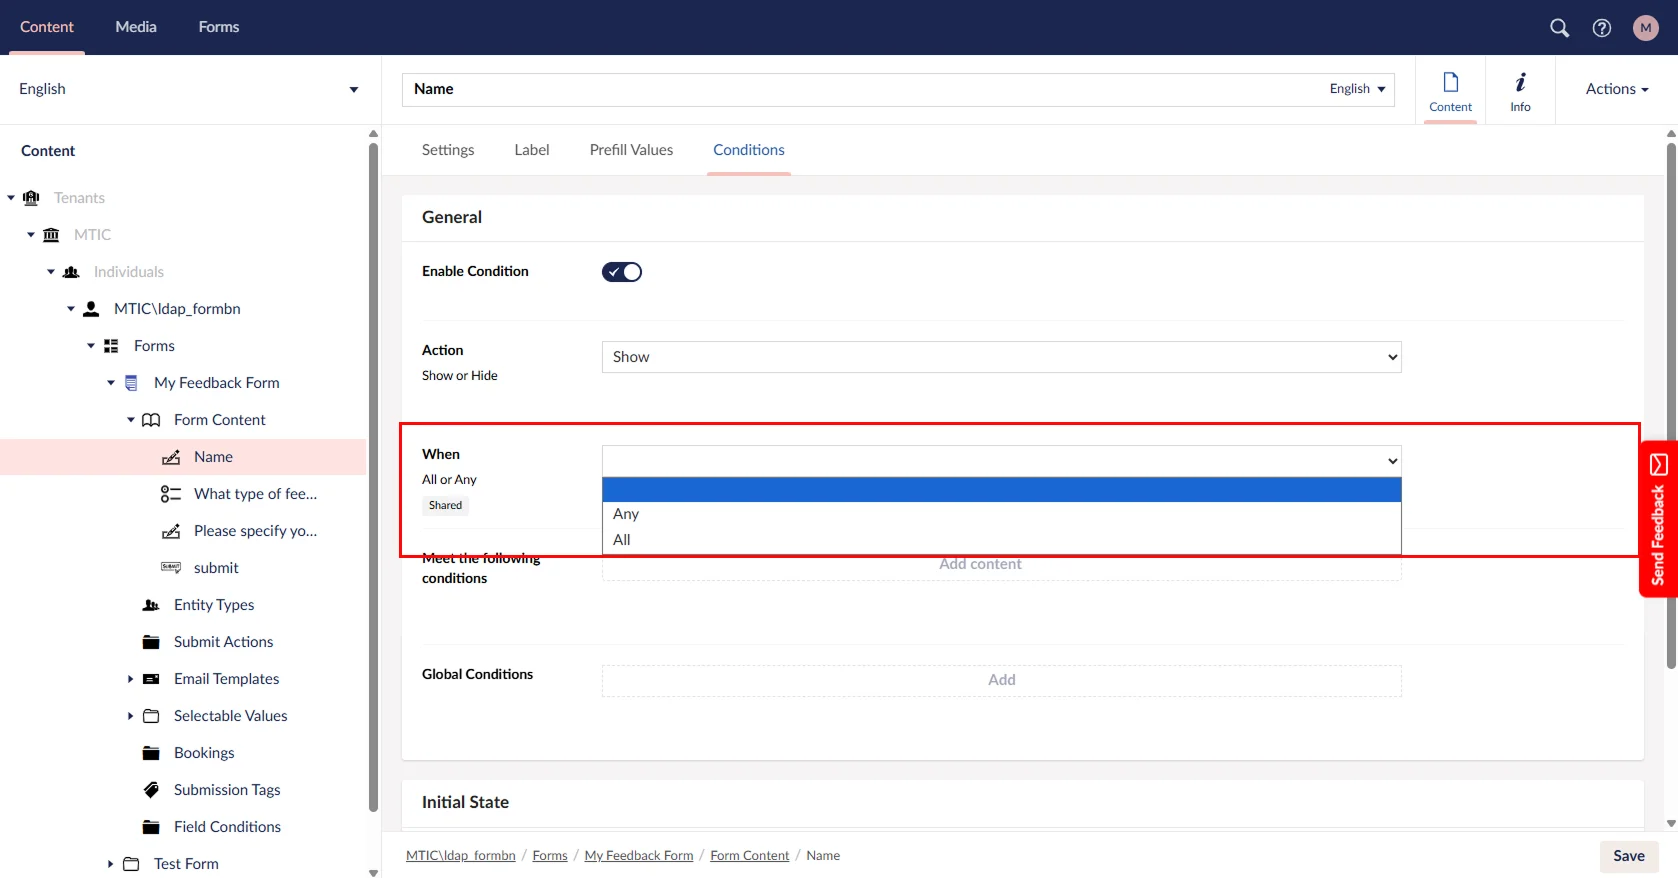Screen dimensions: 1678x878
Task: Open the search magnifier icon
Action: click(x=1559, y=28)
